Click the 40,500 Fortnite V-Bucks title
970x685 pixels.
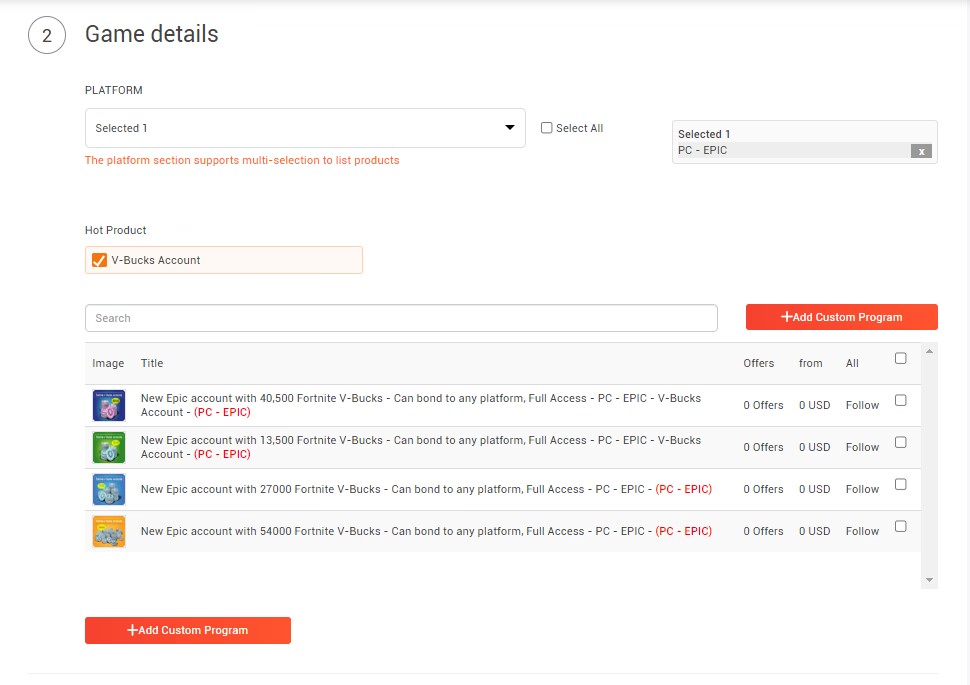(x=421, y=405)
